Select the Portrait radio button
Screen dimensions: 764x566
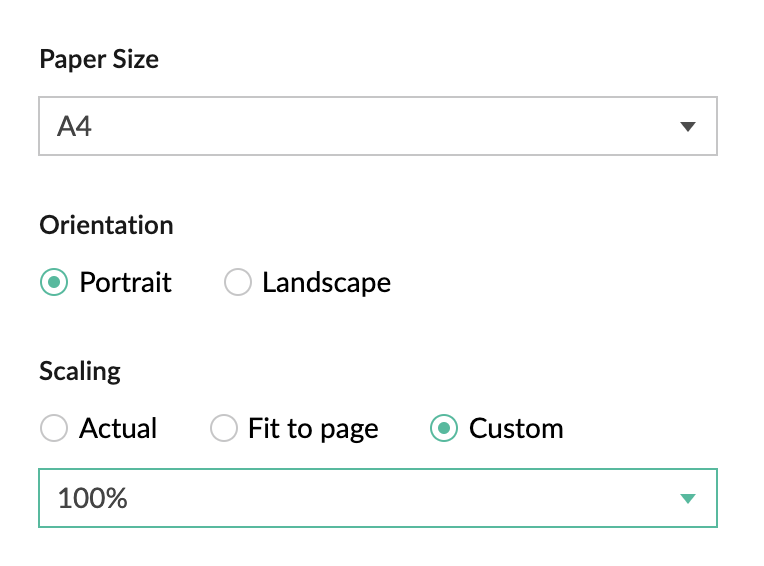pos(53,283)
